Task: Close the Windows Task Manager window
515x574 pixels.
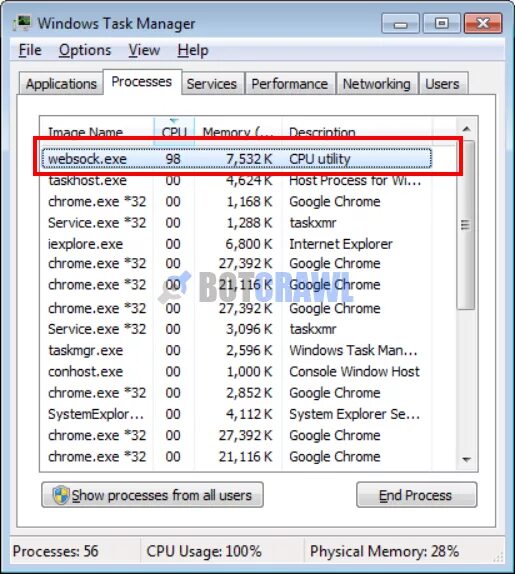Action: coord(483,23)
